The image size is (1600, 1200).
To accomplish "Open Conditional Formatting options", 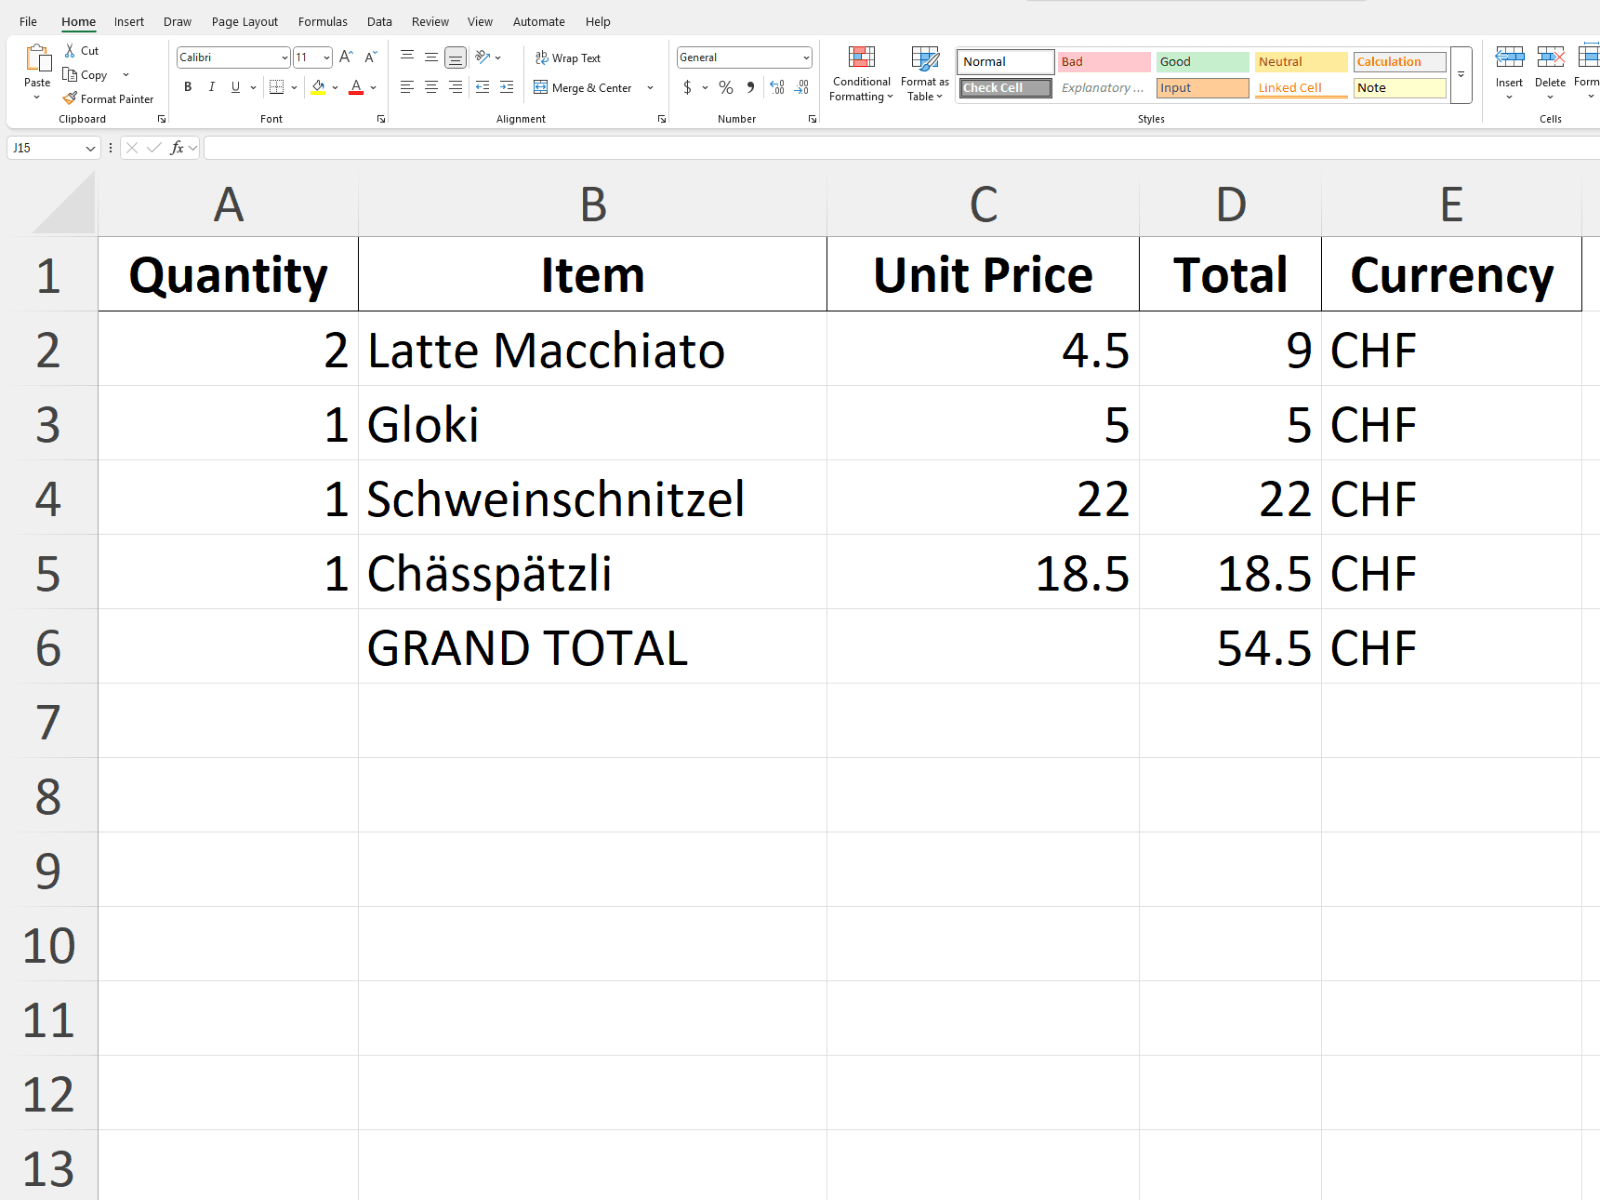I will point(860,75).
